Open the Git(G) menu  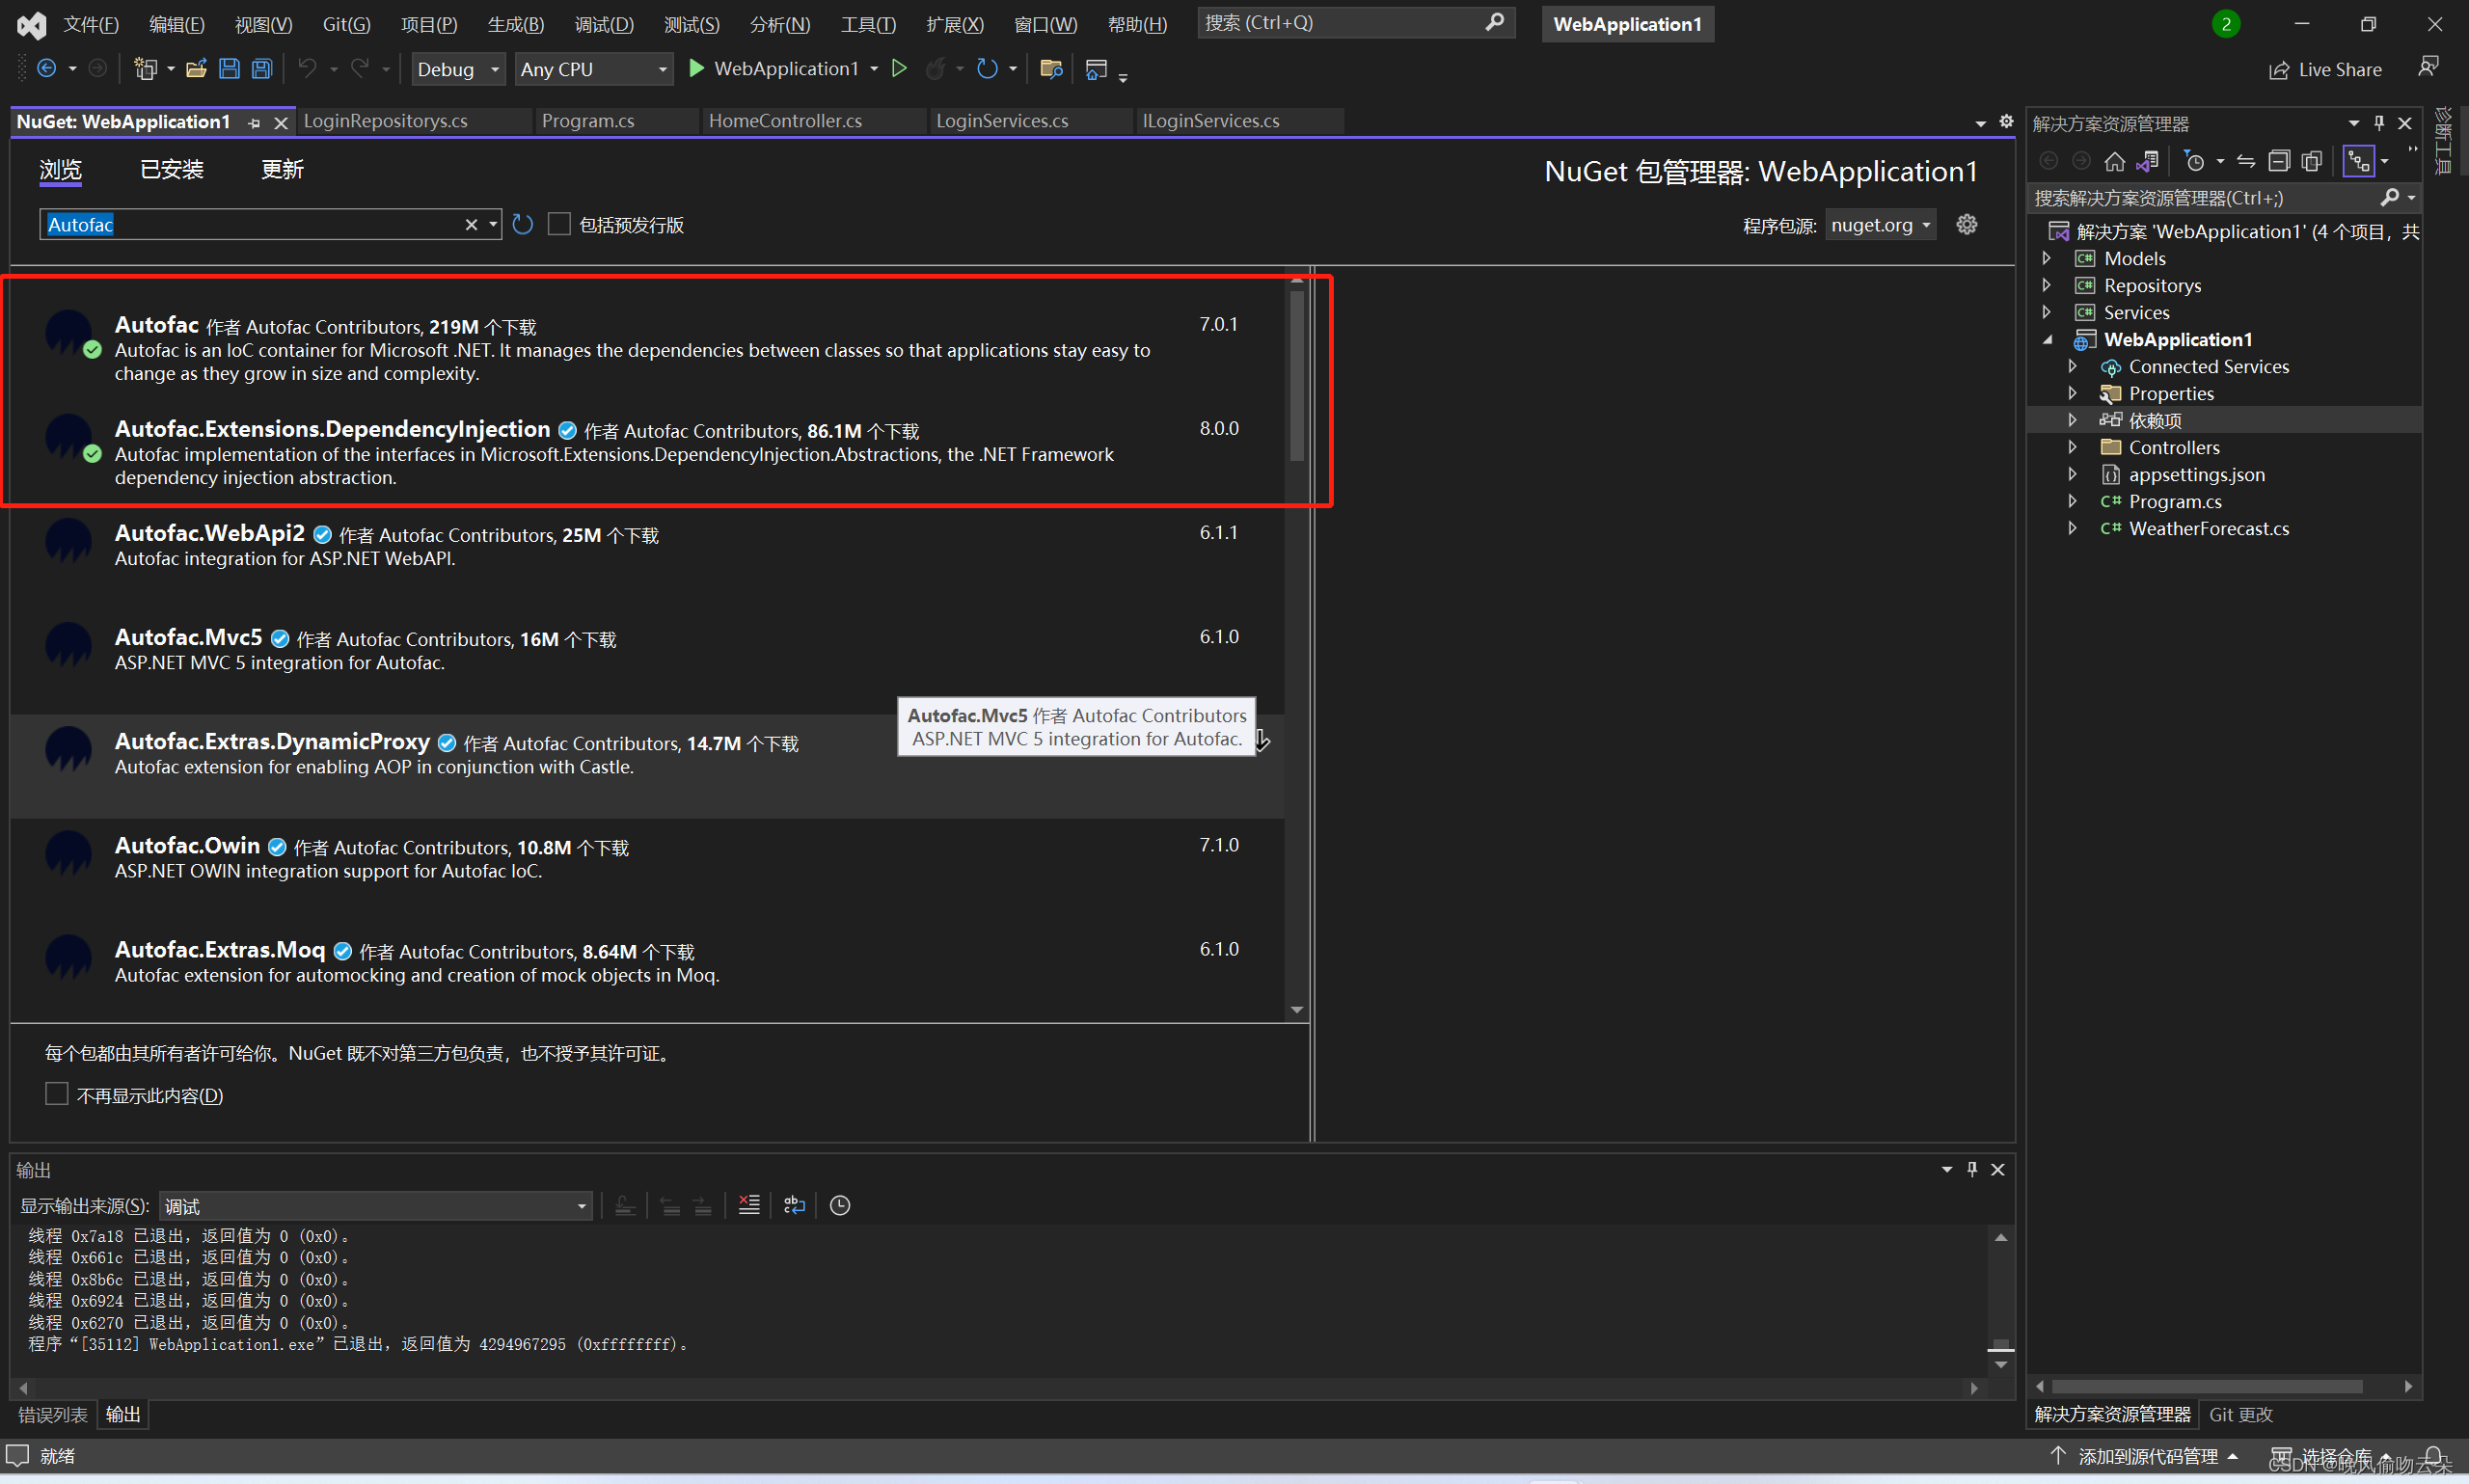(346, 23)
